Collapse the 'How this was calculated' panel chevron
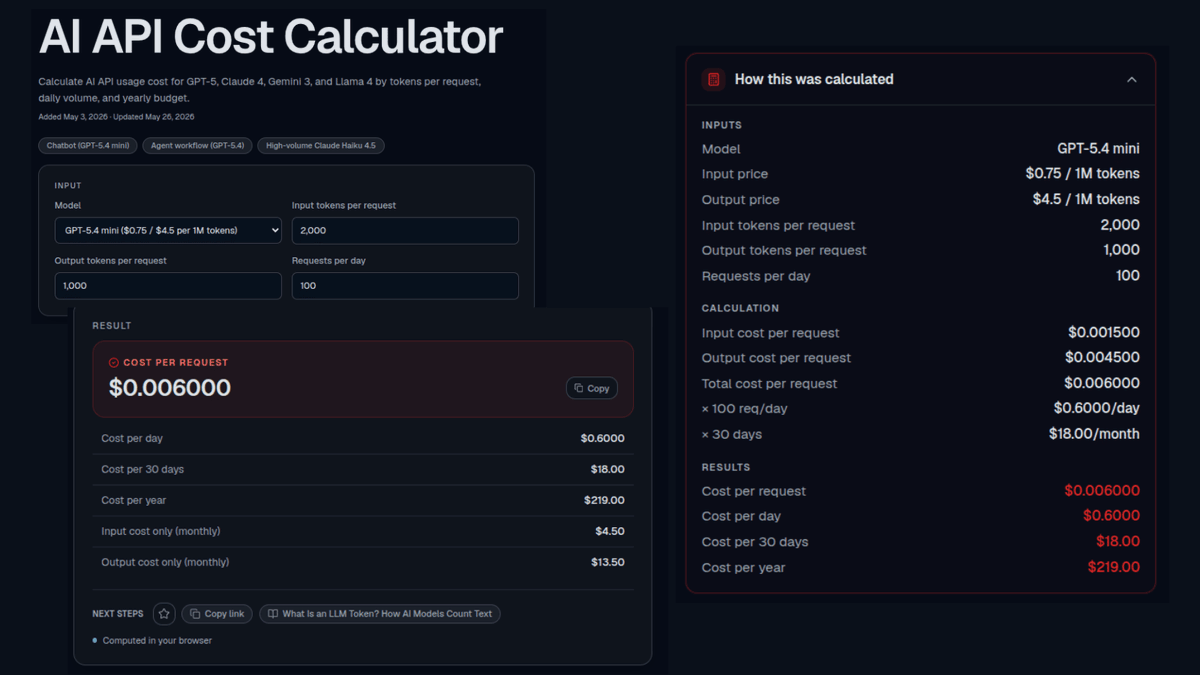The width and height of the screenshot is (1200, 675). [1131, 79]
